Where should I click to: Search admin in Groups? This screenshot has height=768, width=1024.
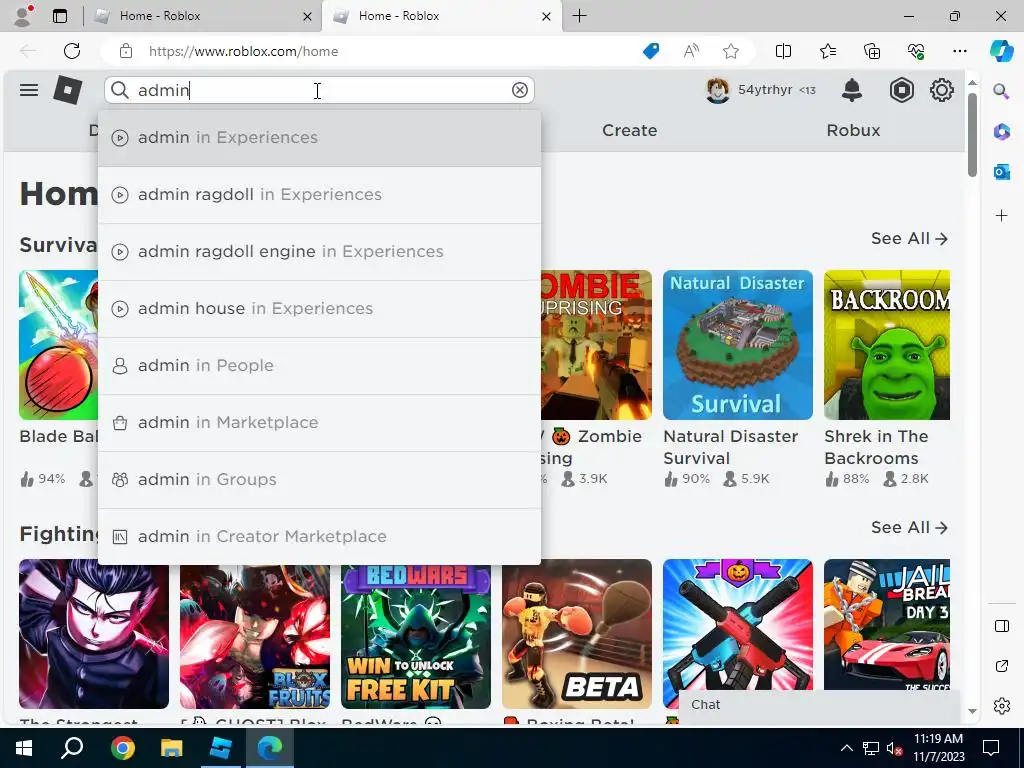point(319,479)
